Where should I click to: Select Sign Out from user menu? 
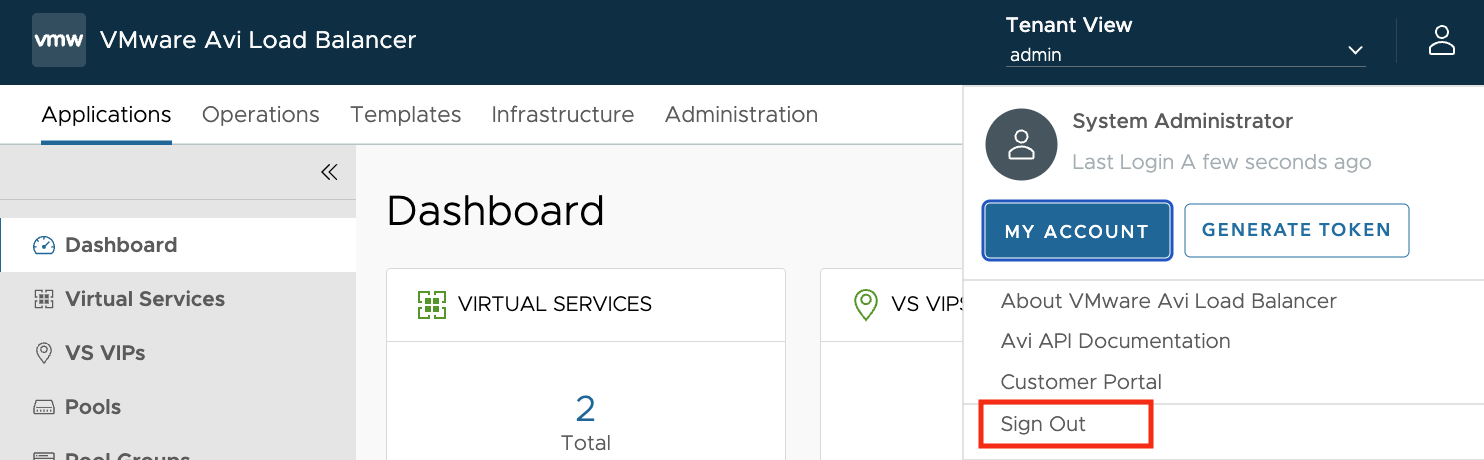click(1043, 424)
